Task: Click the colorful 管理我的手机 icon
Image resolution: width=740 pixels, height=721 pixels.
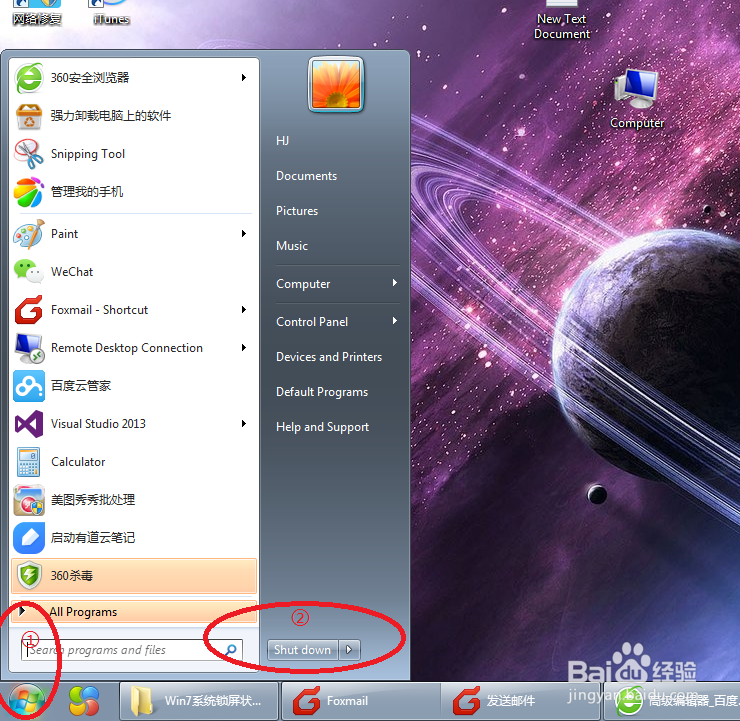Action: pos(29,192)
